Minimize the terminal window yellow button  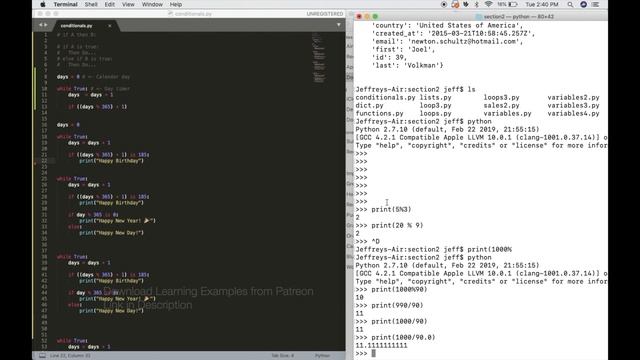coord(367,17)
